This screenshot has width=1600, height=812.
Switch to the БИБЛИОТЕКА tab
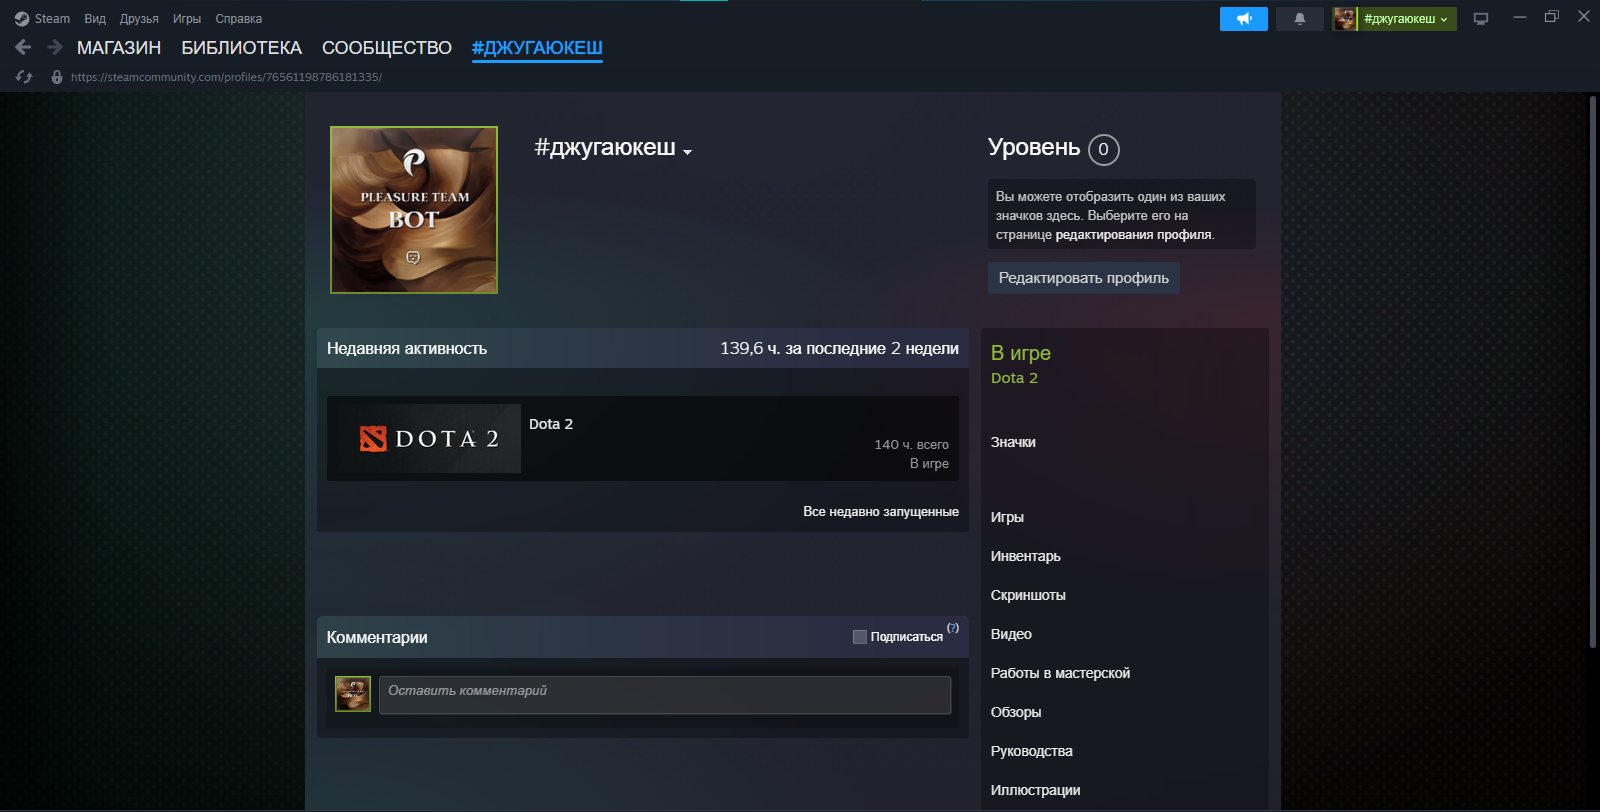pyautogui.click(x=241, y=48)
